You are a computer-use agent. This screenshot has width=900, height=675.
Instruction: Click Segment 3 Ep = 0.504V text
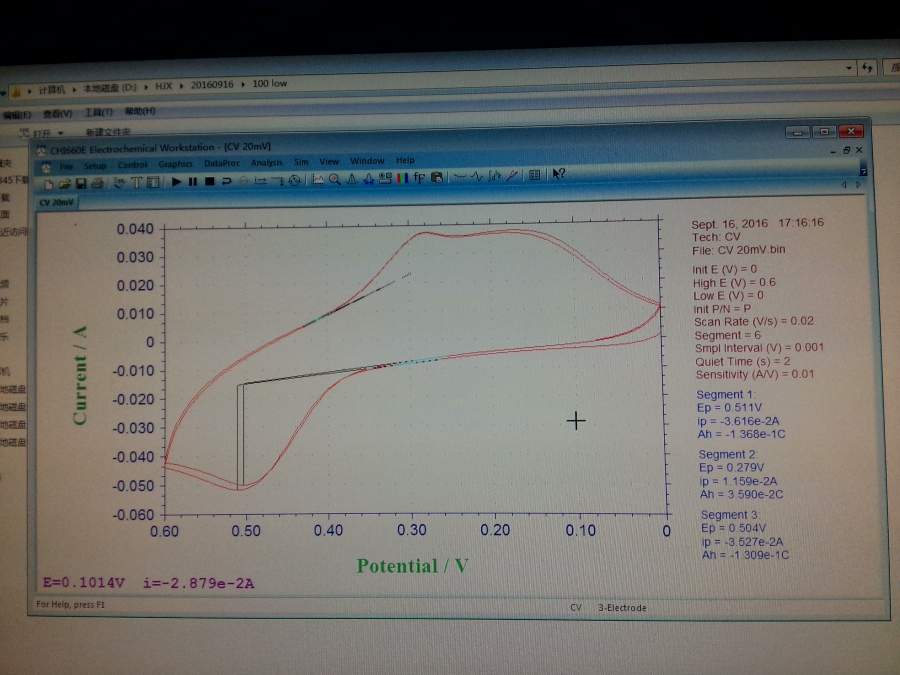pyautogui.click(x=734, y=528)
